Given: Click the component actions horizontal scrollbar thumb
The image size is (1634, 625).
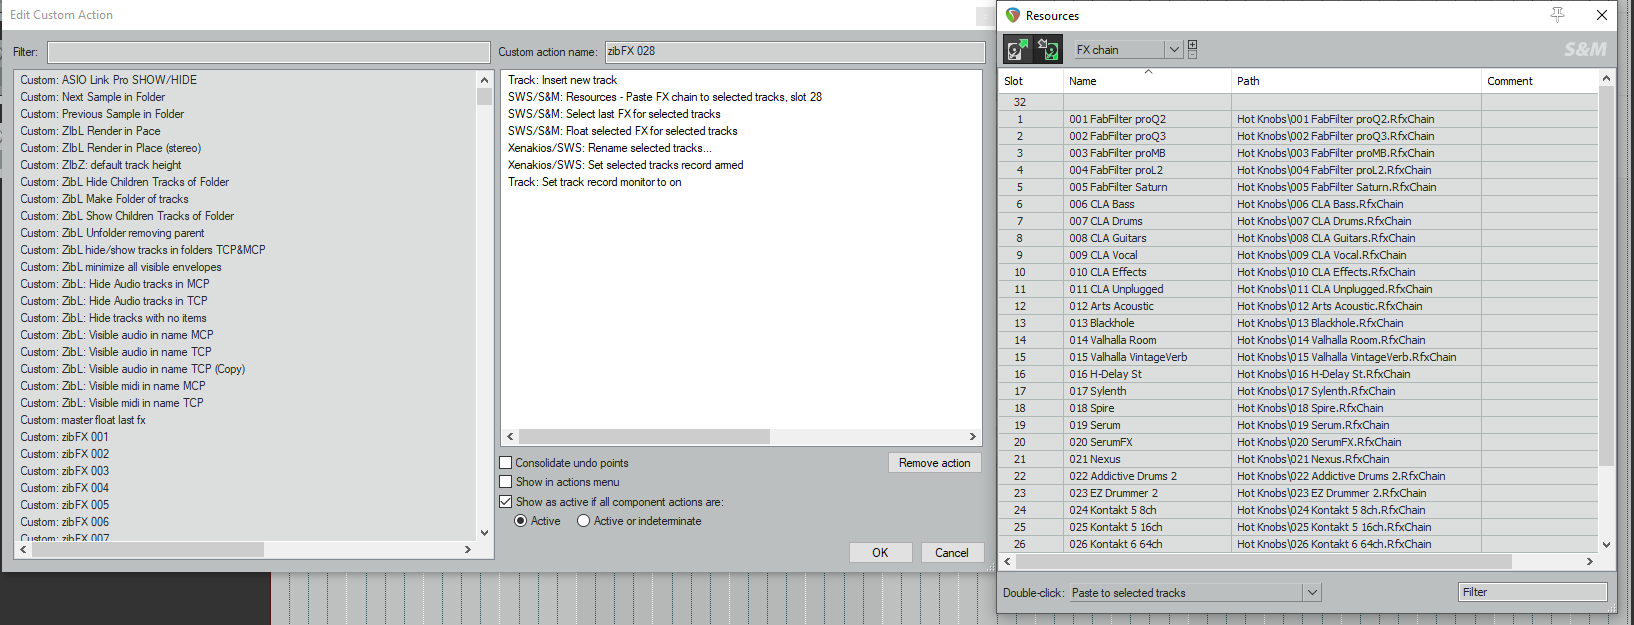Looking at the screenshot, I should tap(644, 437).
